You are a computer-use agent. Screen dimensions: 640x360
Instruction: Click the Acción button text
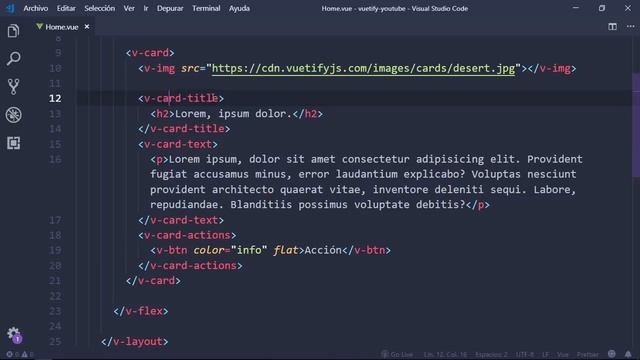pos(323,250)
